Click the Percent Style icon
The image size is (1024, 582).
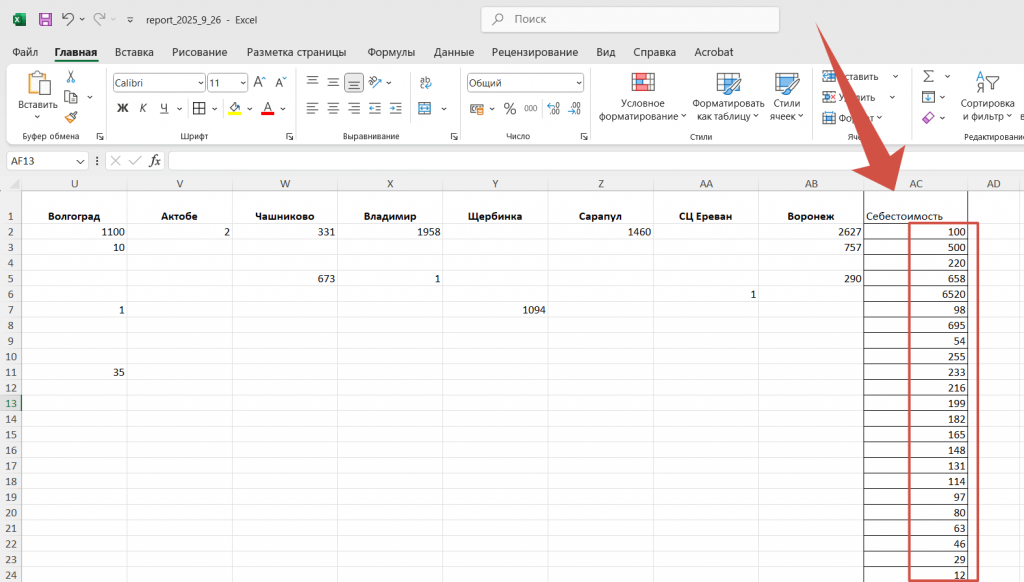510,108
